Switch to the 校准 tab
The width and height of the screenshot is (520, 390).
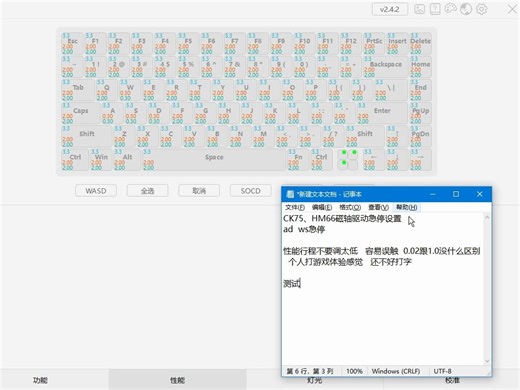pyautogui.click(x=452, y=380)
